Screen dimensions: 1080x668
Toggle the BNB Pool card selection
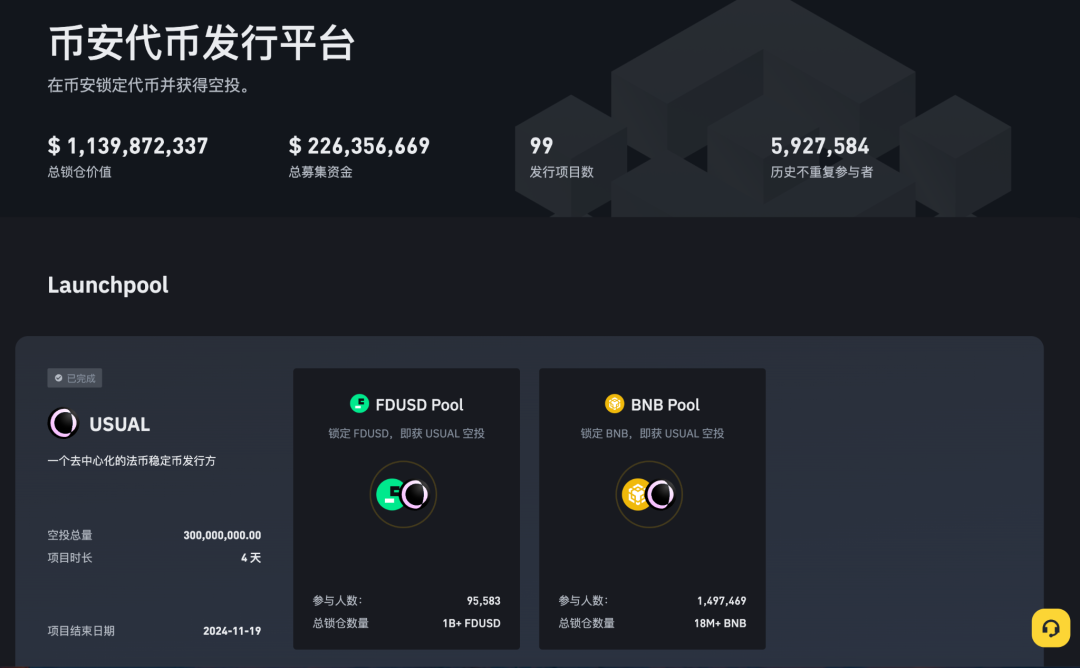tap(652, 508)
